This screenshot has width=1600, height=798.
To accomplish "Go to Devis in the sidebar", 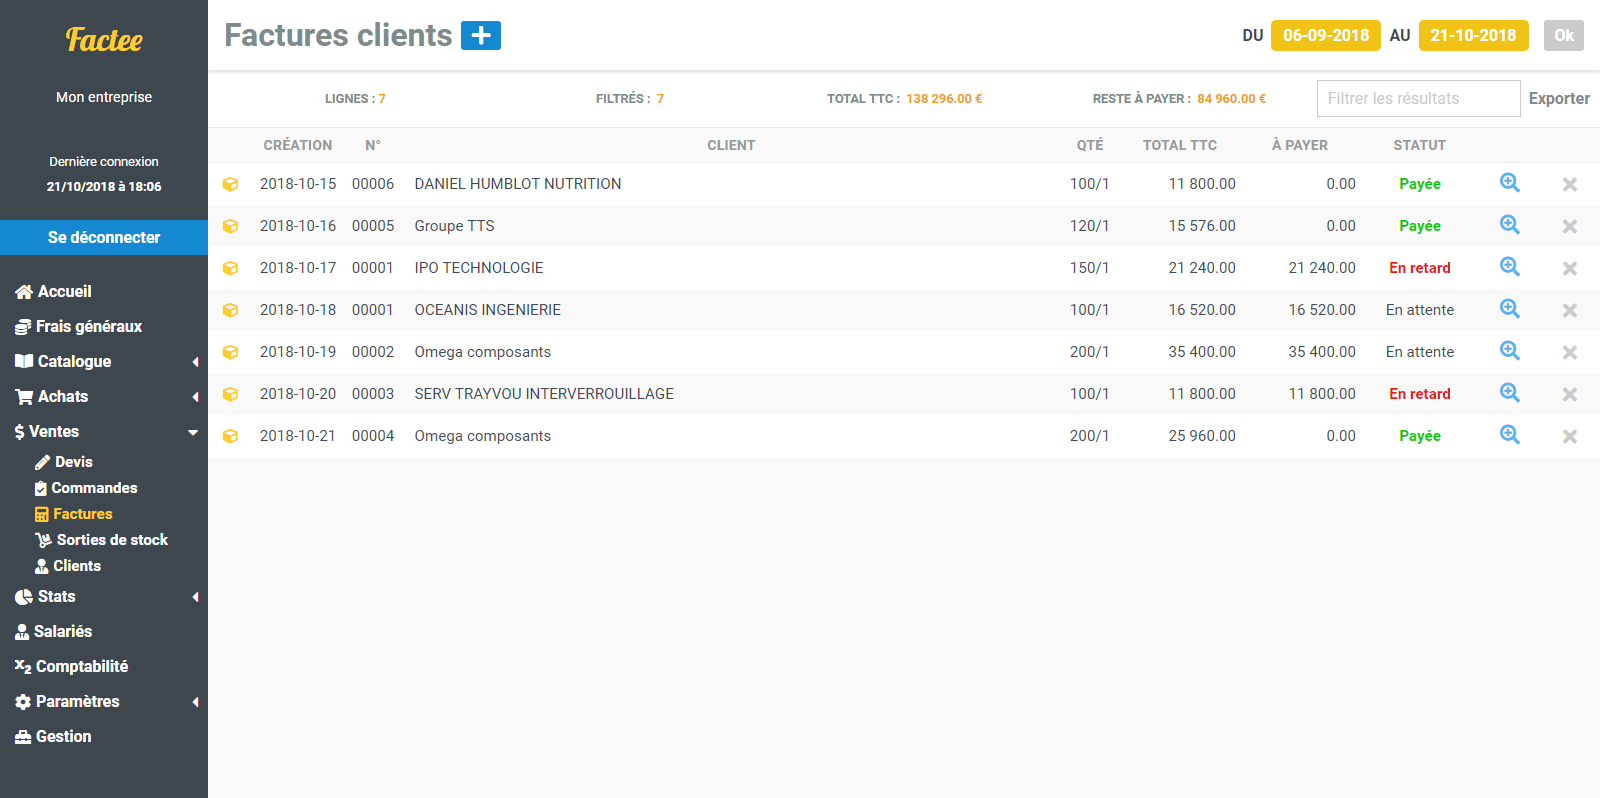I will [73, 462].
